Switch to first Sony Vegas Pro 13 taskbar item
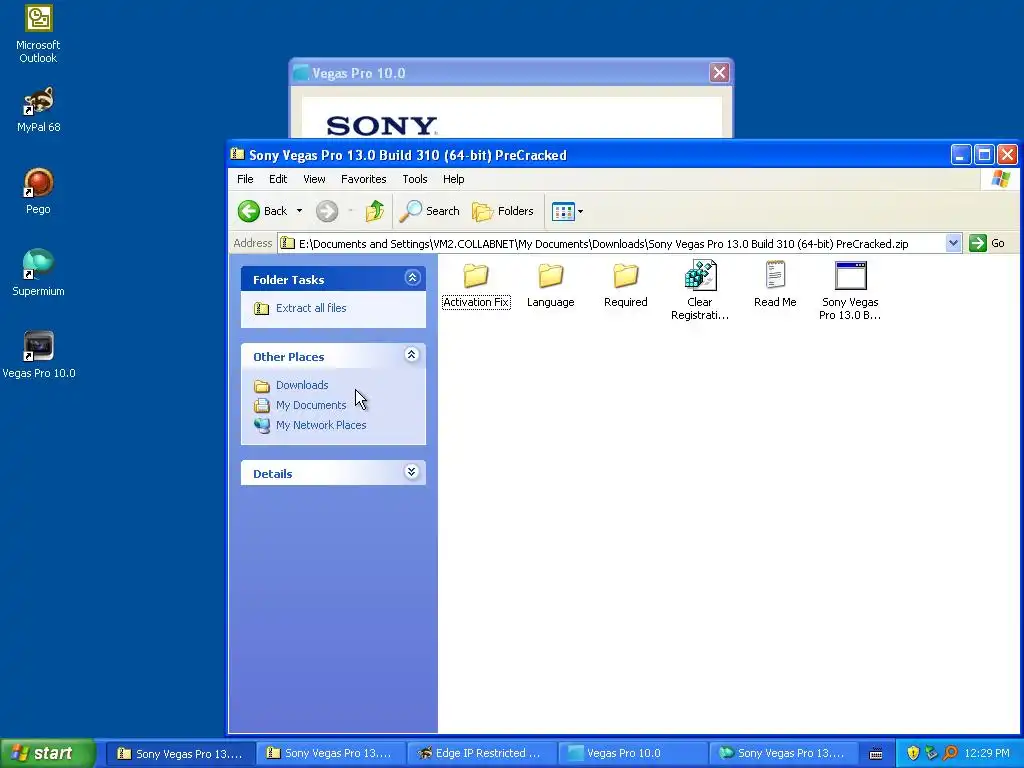The width and height of the screenshot is (1024, 768). [180, 754]
